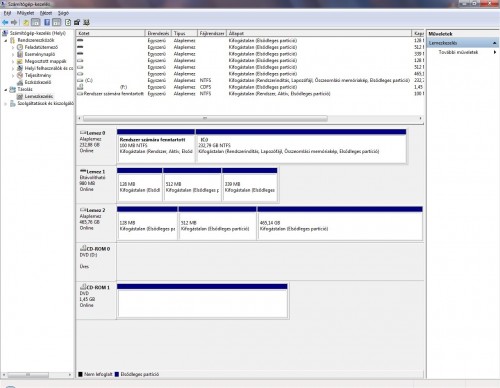Image resolution: width=500 pixels, height=388 pixels.
Task: Sort by the Fájlrendszer column header
Action: 212,33
